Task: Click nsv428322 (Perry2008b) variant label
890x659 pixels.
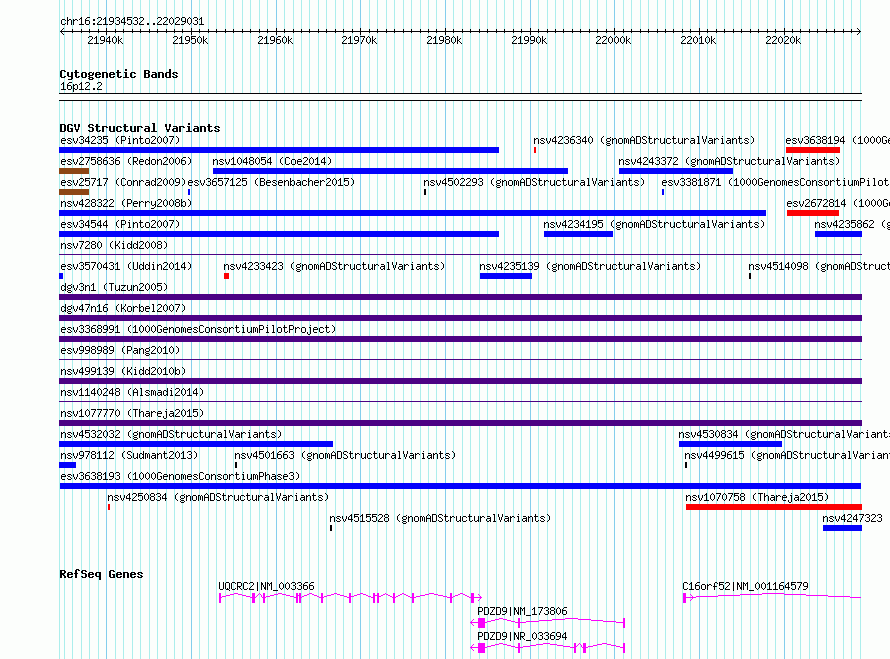Action: click(x=126, y=203)
